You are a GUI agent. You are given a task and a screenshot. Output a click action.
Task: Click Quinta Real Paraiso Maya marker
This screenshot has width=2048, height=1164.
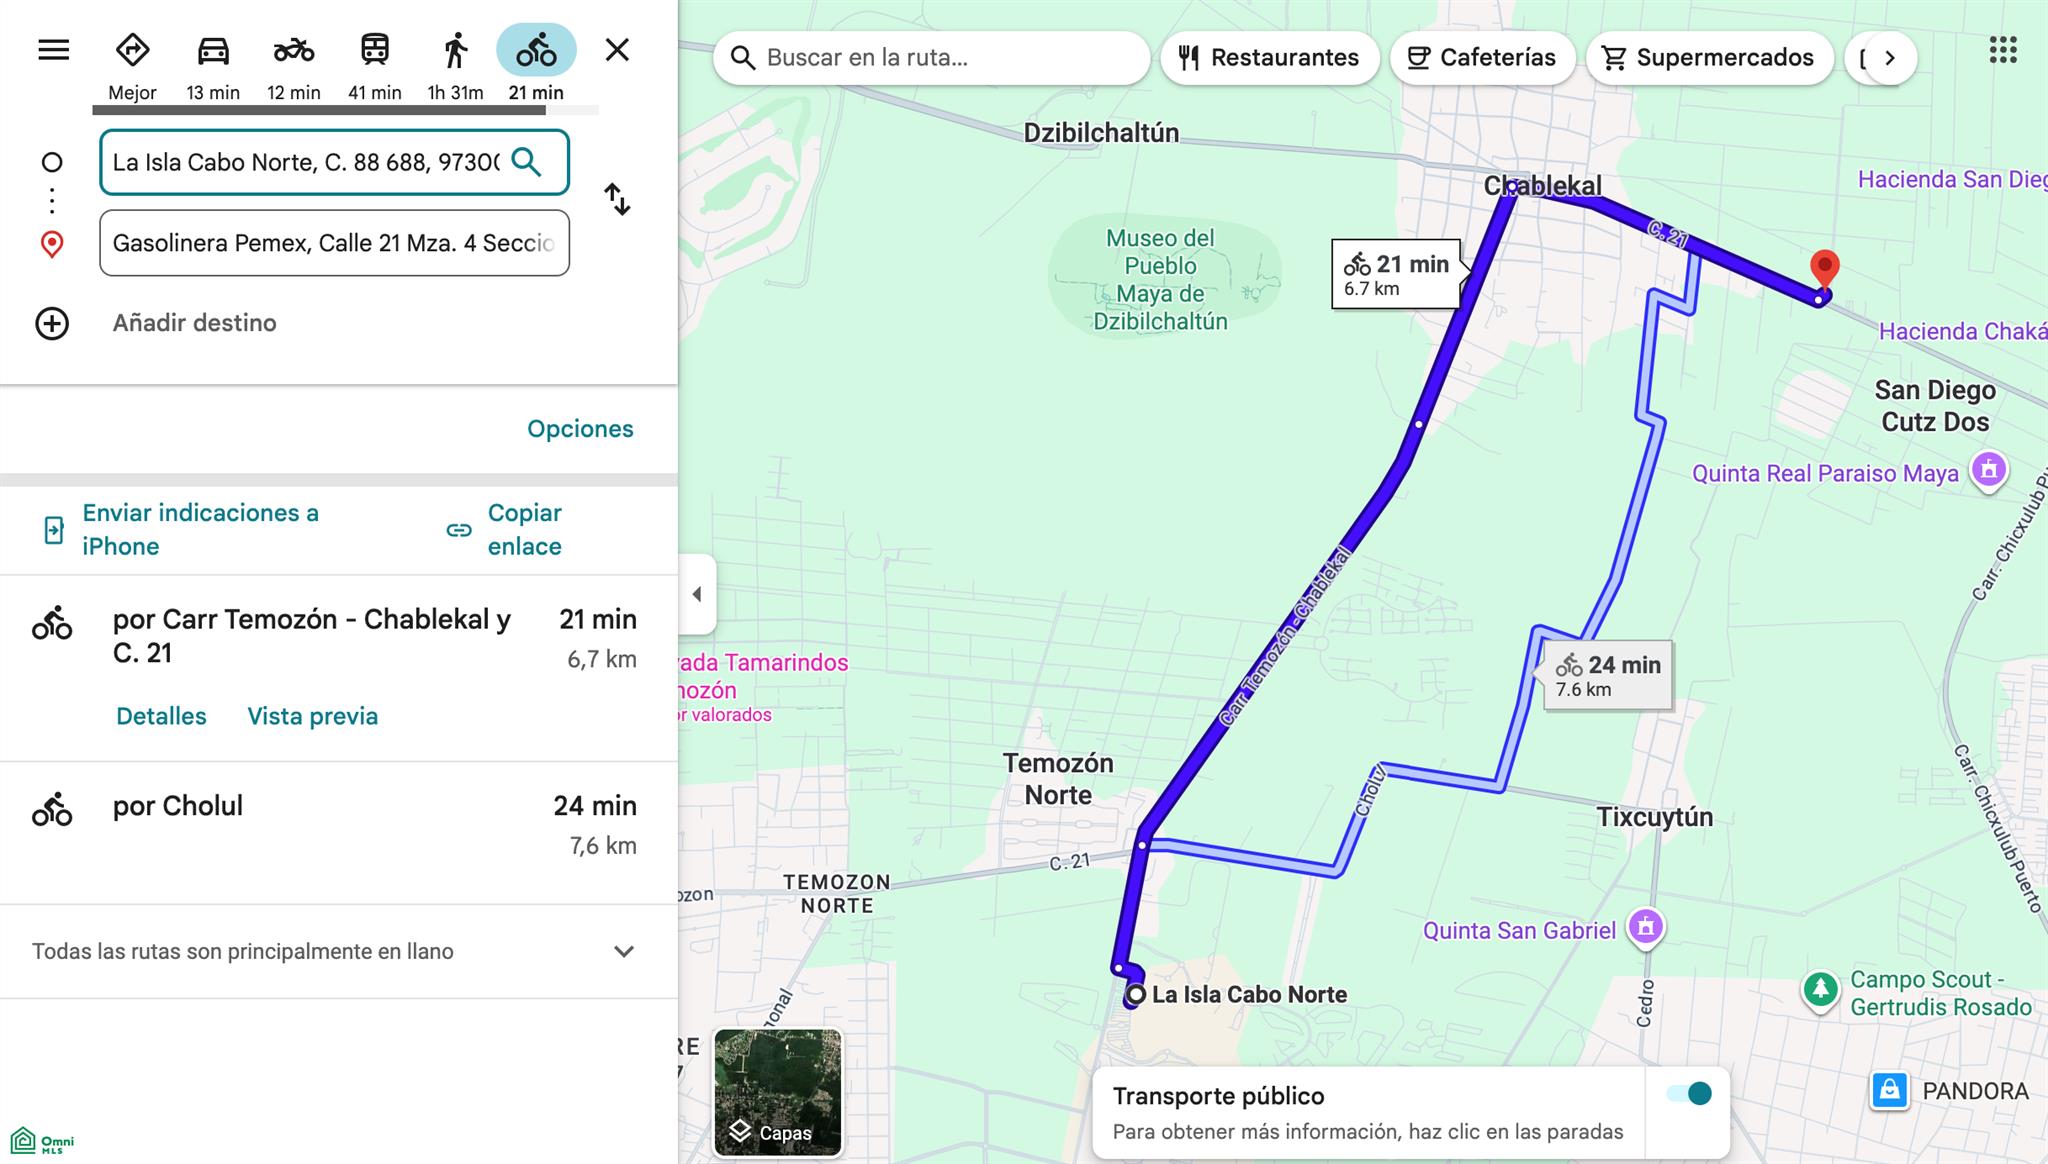pos(1989,471)
